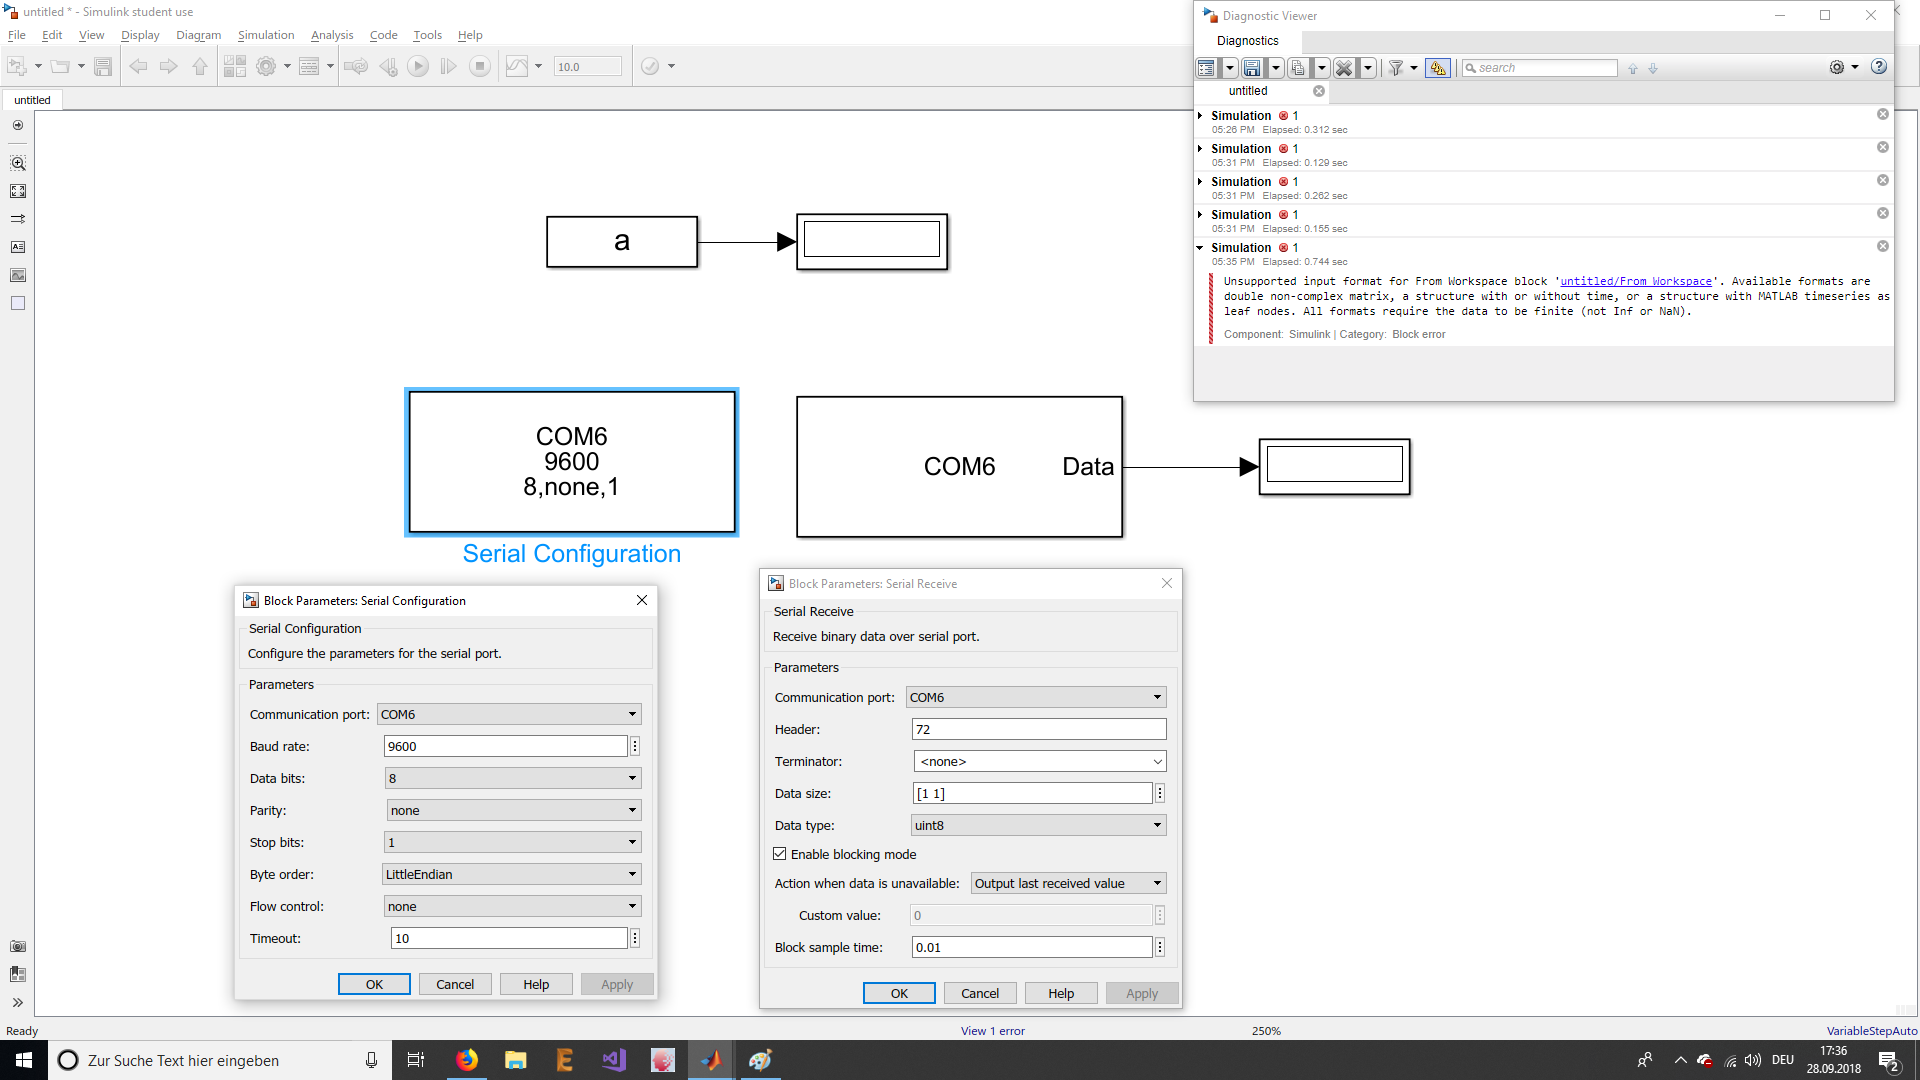Open the Library Browser icon
This screenshot has width=1920, height=1080.
235,66
